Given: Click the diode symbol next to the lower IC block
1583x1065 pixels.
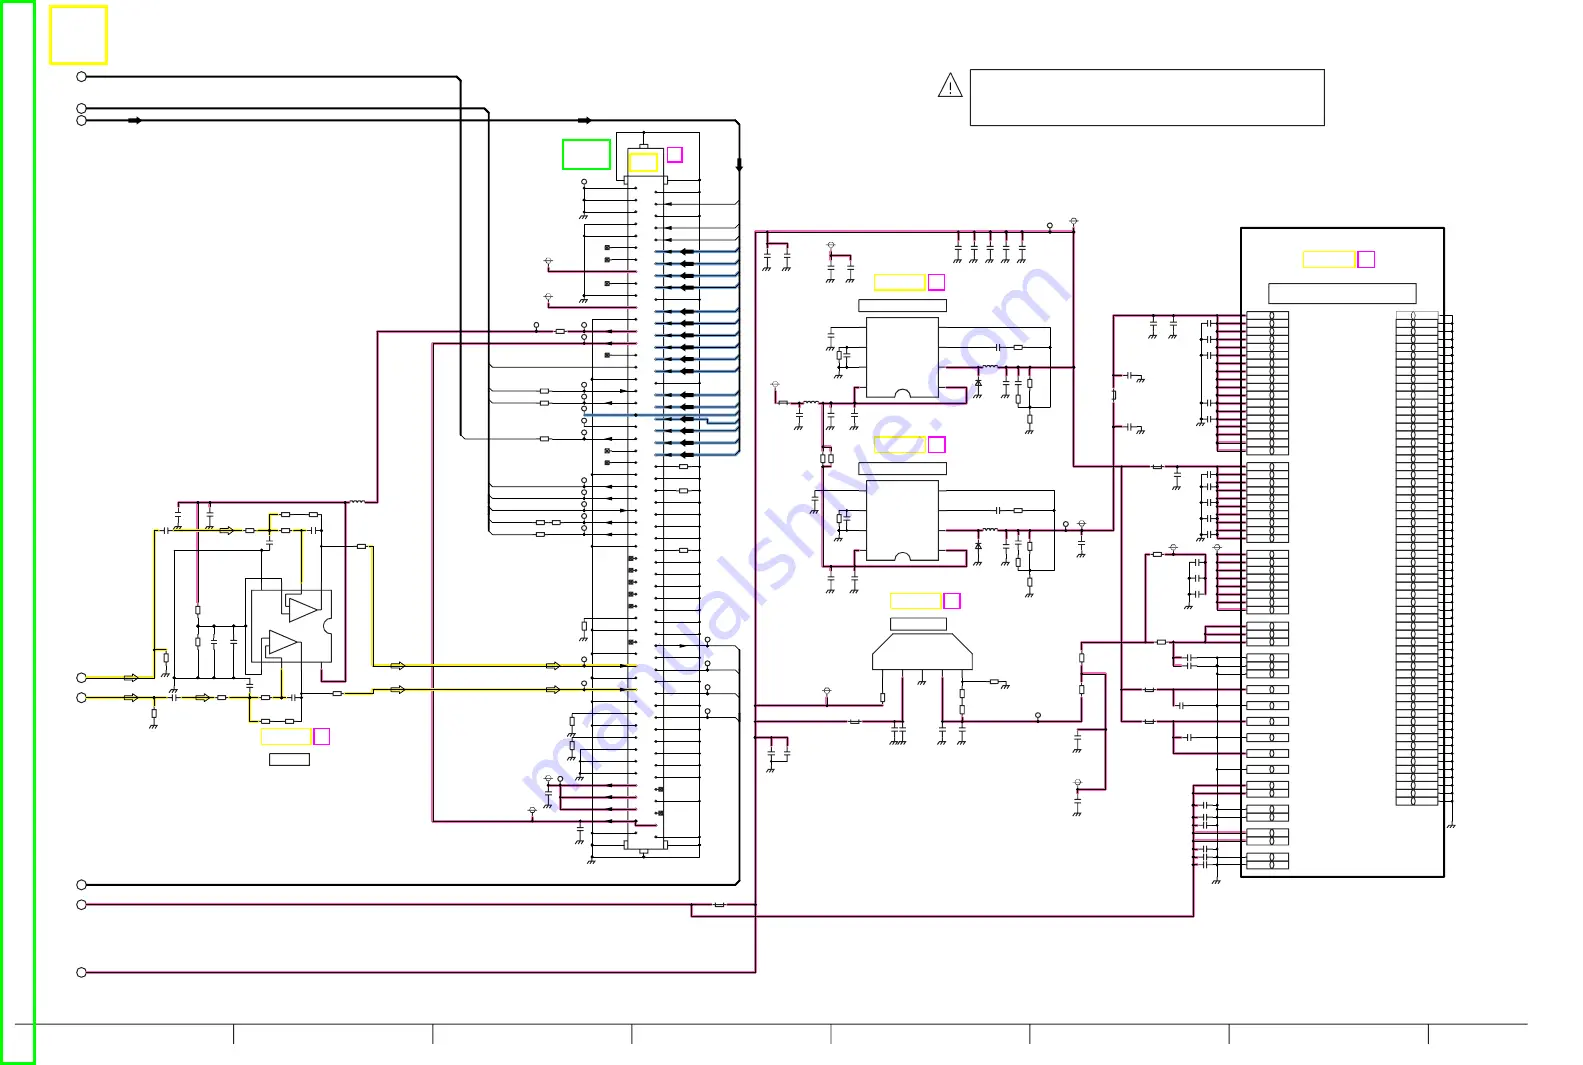Looking at the screenshot, I should (x=978, y=546).
